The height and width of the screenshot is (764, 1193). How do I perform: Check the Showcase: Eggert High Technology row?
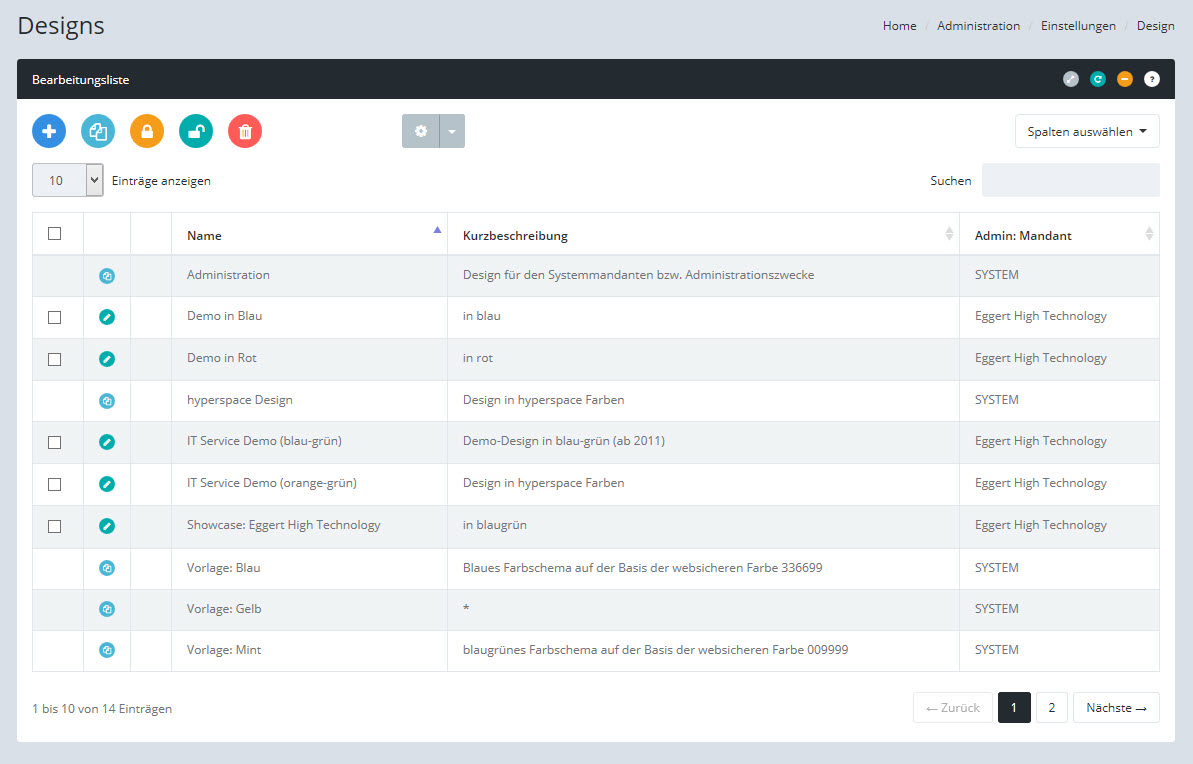coord(55,526)
